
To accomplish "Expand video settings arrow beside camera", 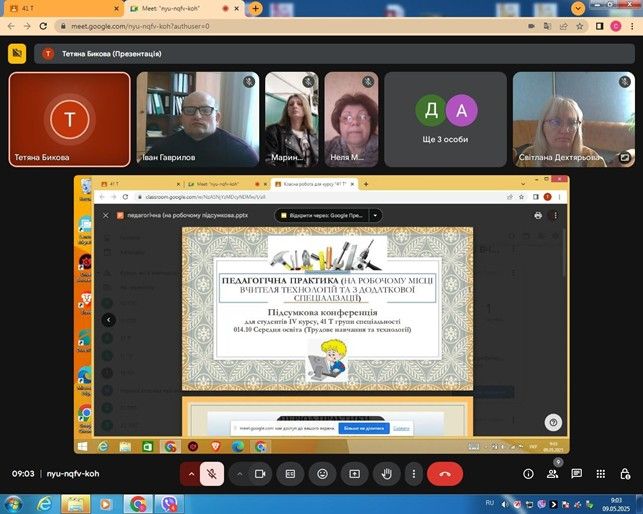I will click(239, 473).
